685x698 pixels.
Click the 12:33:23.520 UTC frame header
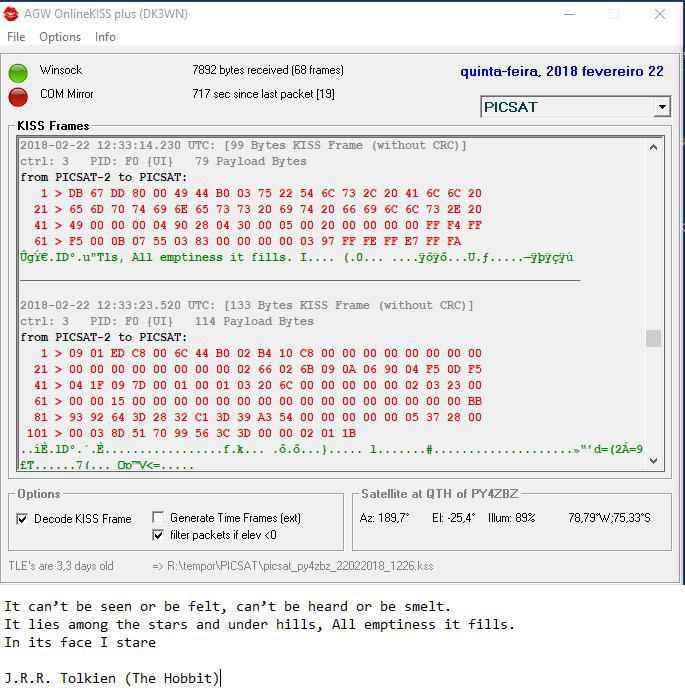click(247, 305)
